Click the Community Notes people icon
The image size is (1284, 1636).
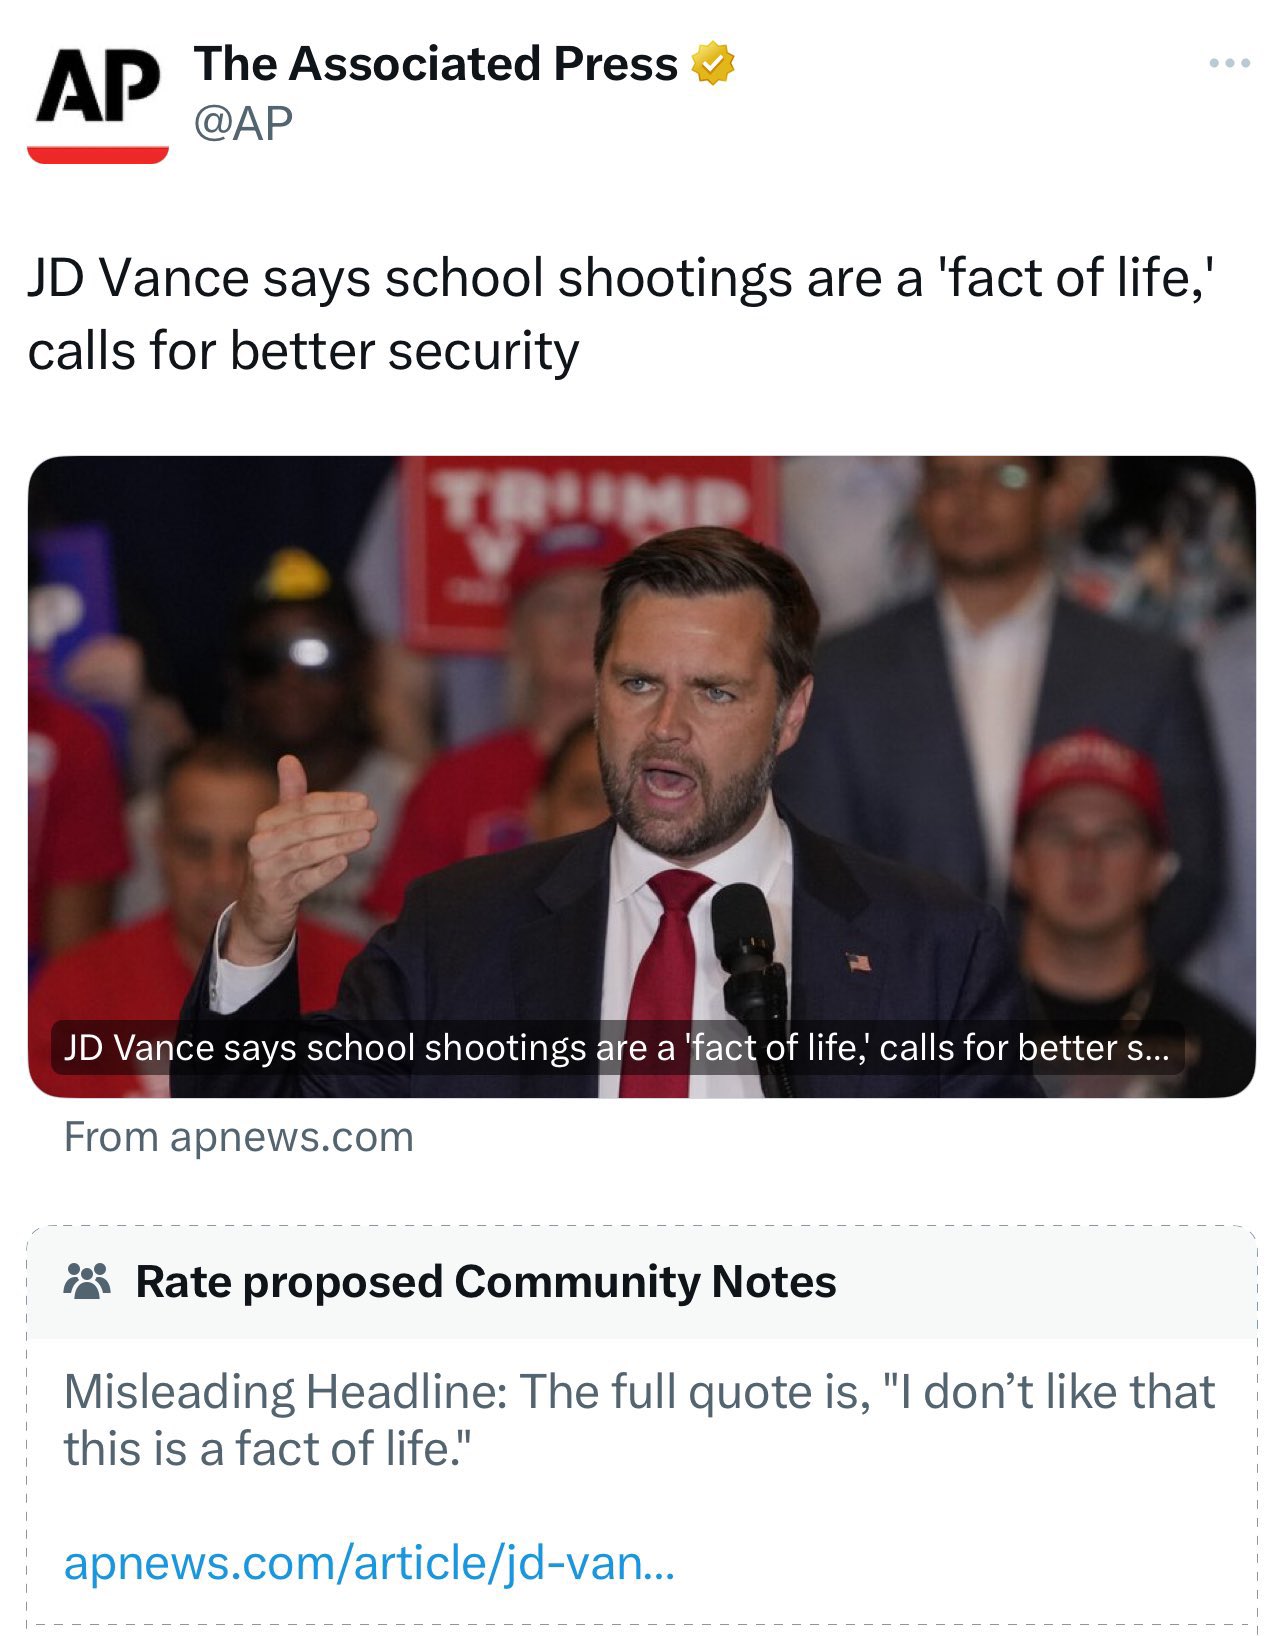88,1282
